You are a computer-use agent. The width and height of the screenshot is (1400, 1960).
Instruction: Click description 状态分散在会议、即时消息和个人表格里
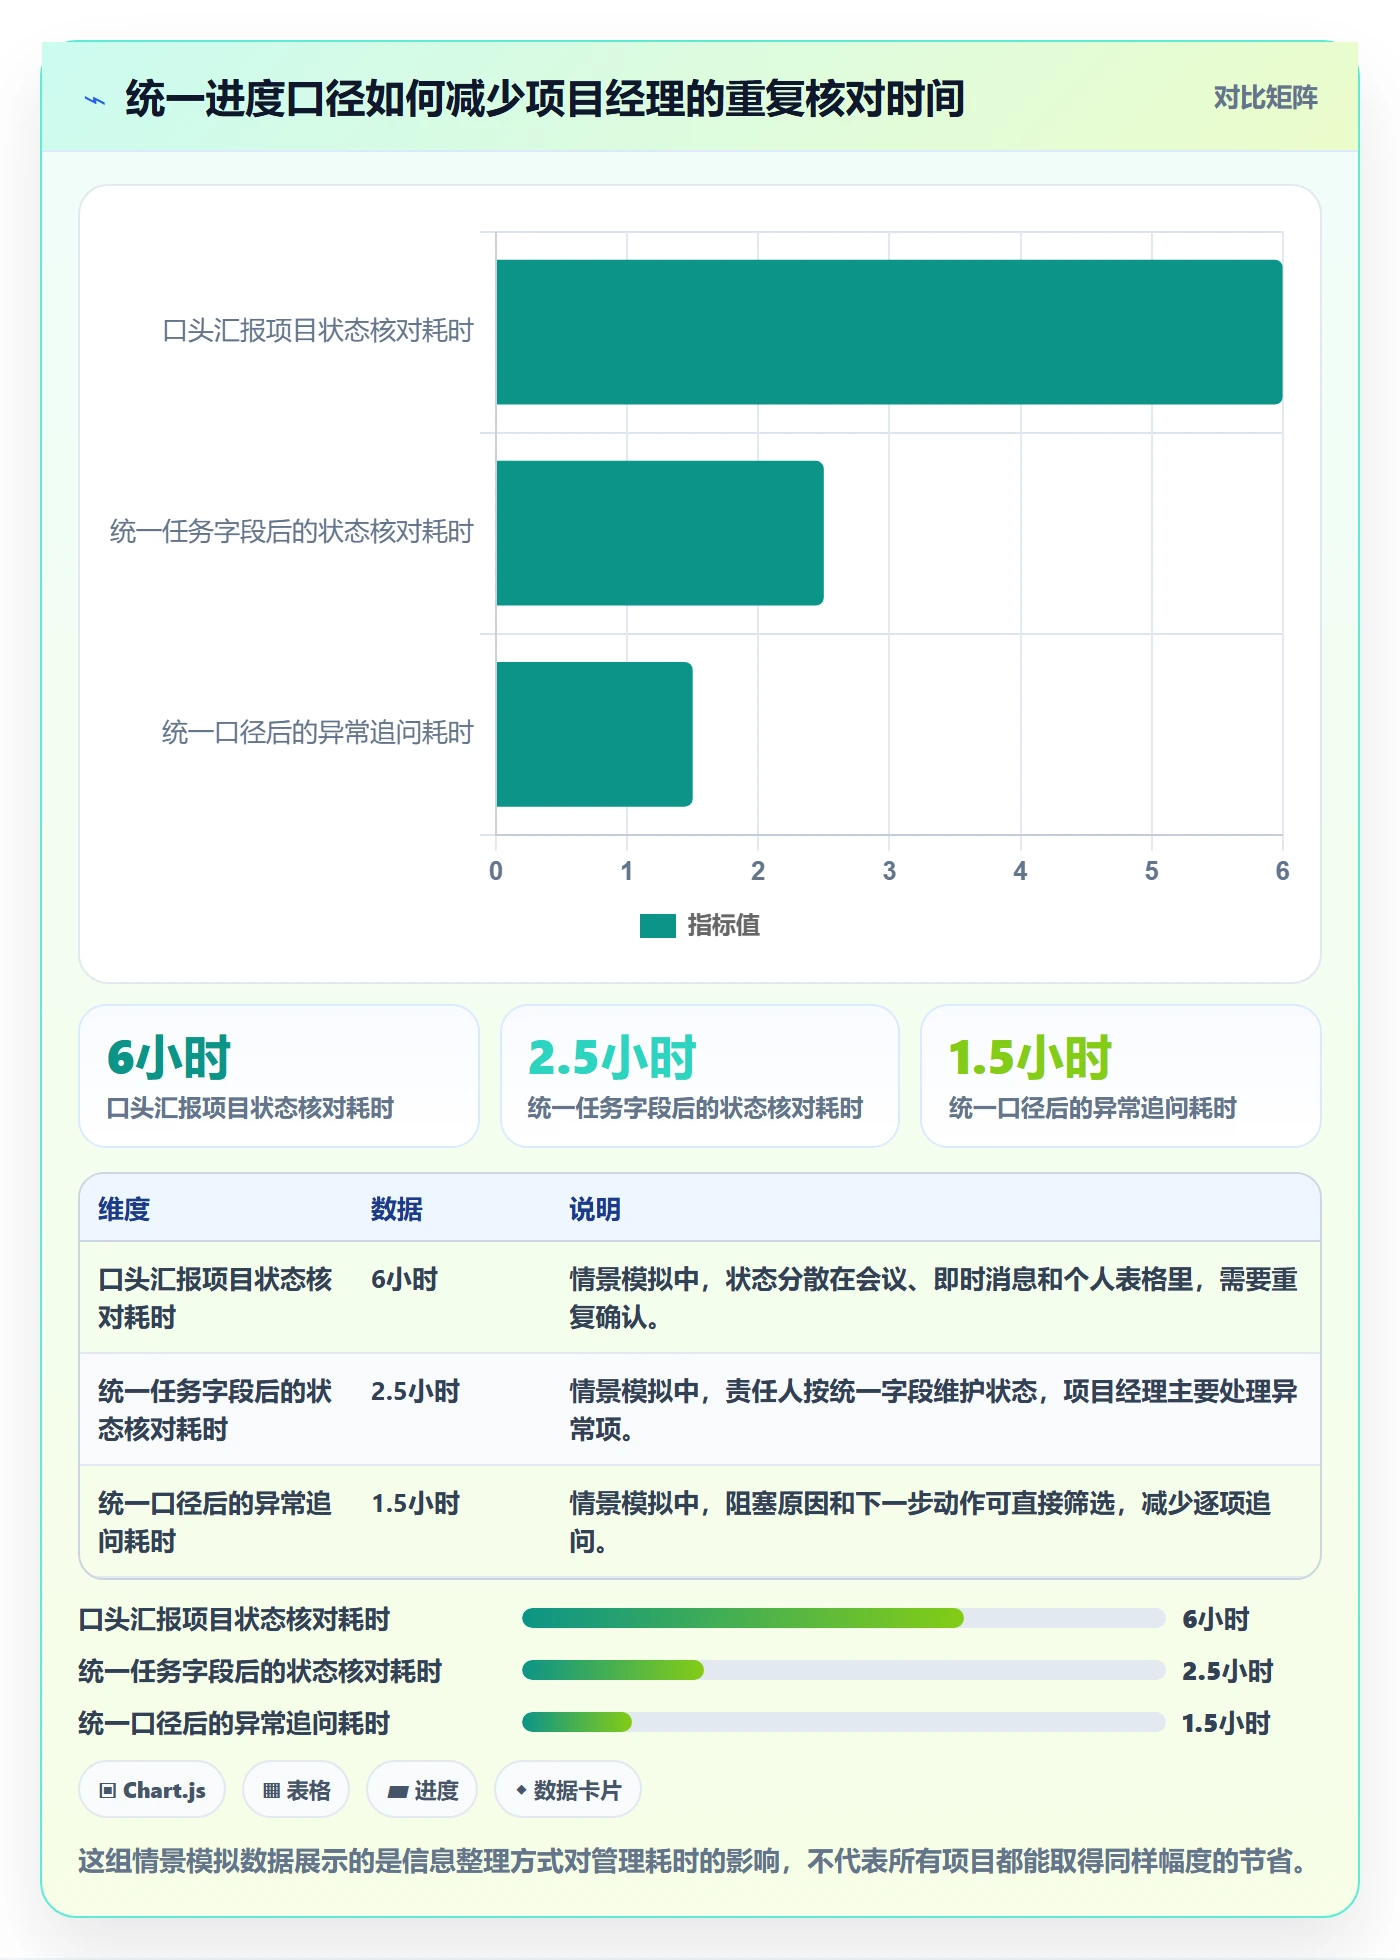960,1279
